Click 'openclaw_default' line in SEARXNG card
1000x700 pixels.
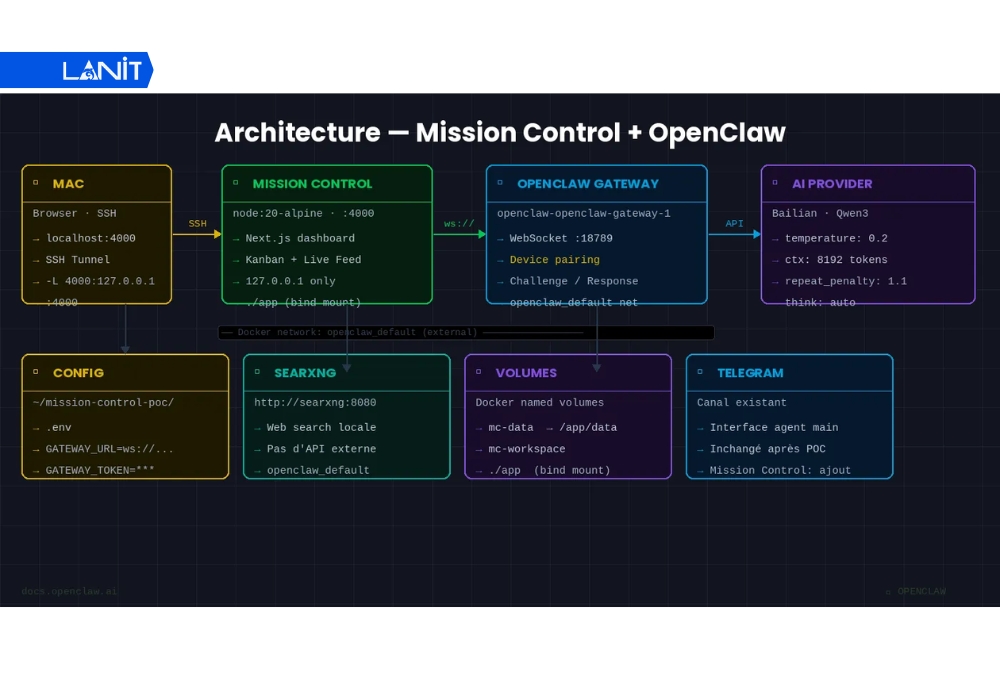click(x=318, y=470)
